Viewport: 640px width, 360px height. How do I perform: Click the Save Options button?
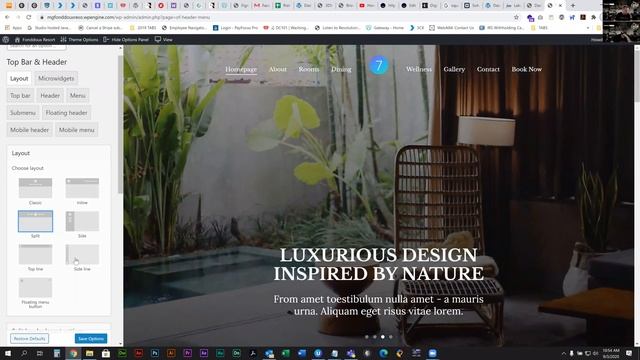91,338
